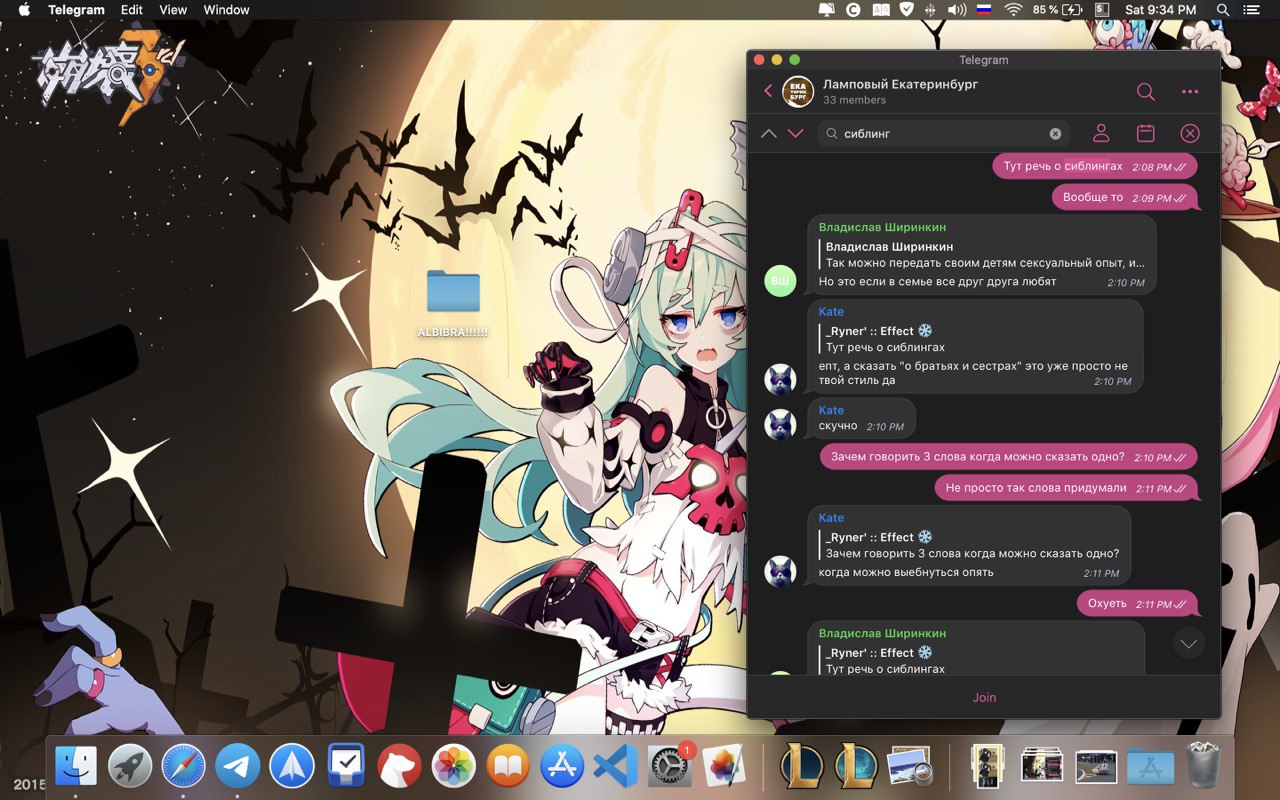Open Books app in the Dock
Image resolution: width=1280 pixels, height=800 pixels.
click(x=508, y=767)
